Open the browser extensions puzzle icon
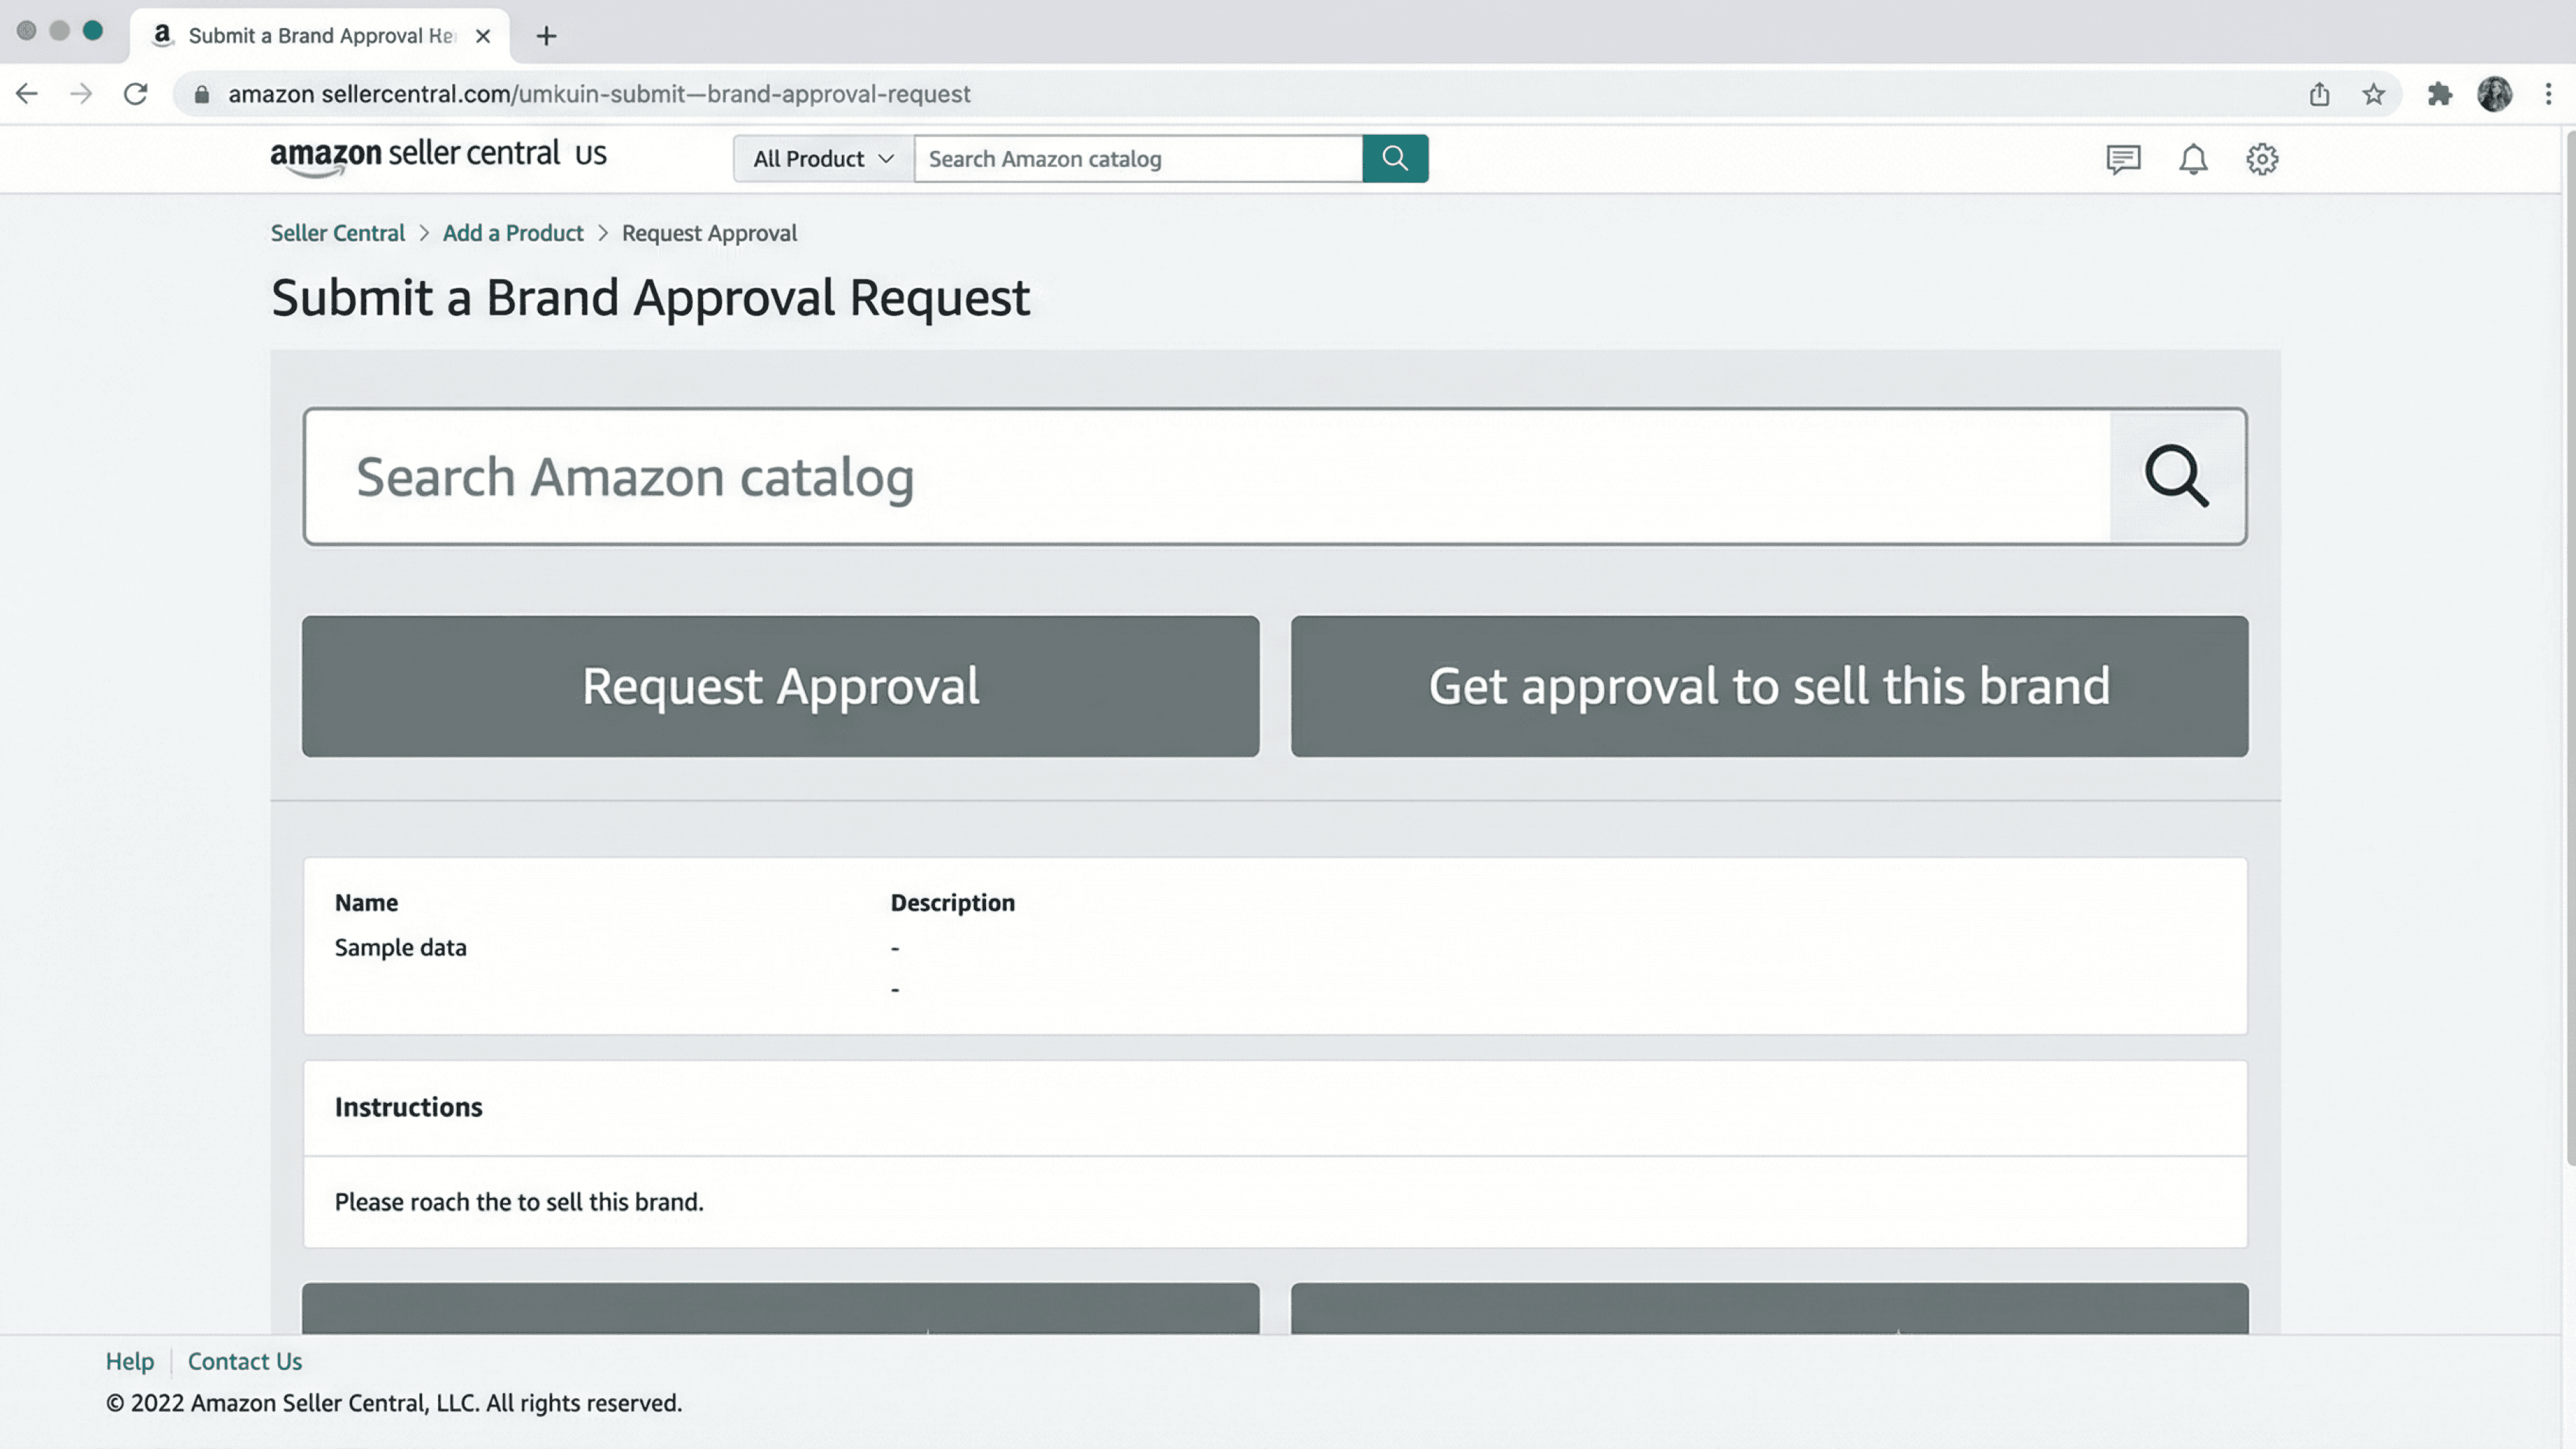Image resolution: width=2576 pixels, height=1449 pixels. coord(2439,94)
